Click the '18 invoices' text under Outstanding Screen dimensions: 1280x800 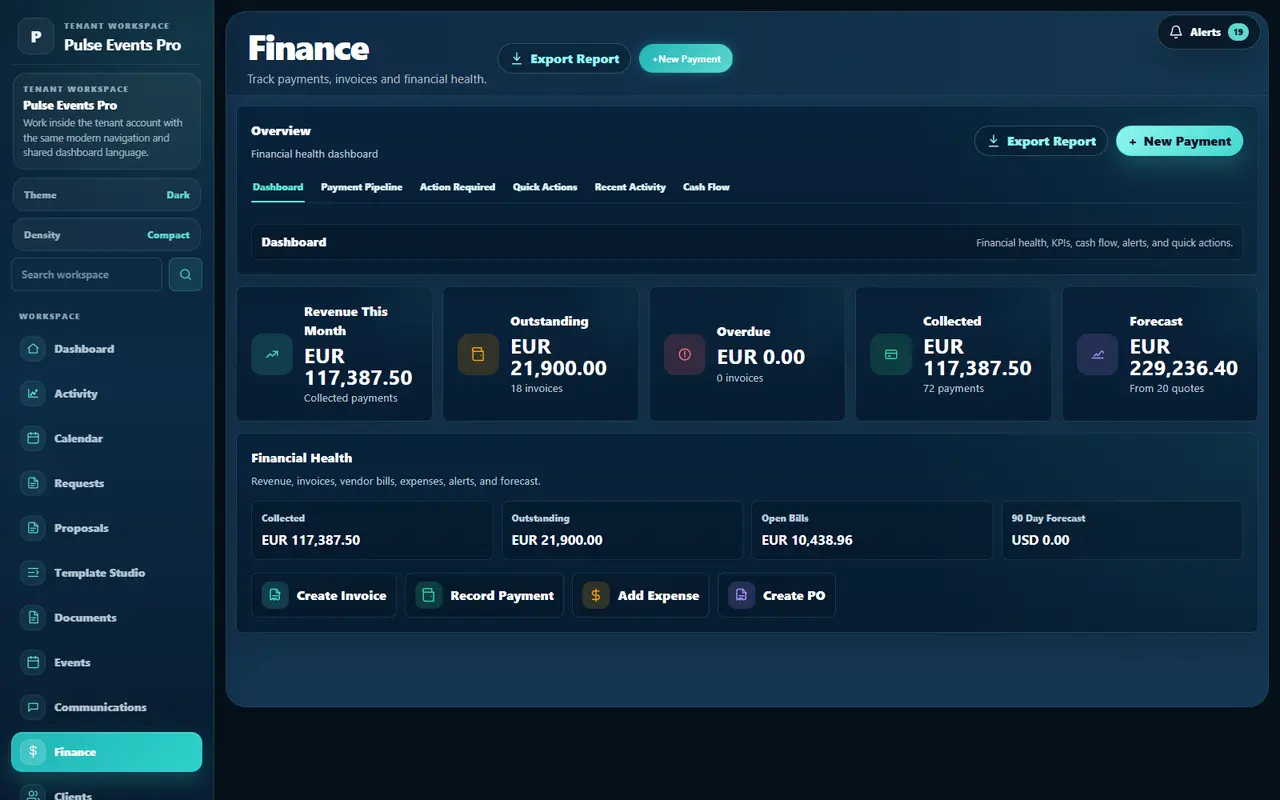click(536, 388)
